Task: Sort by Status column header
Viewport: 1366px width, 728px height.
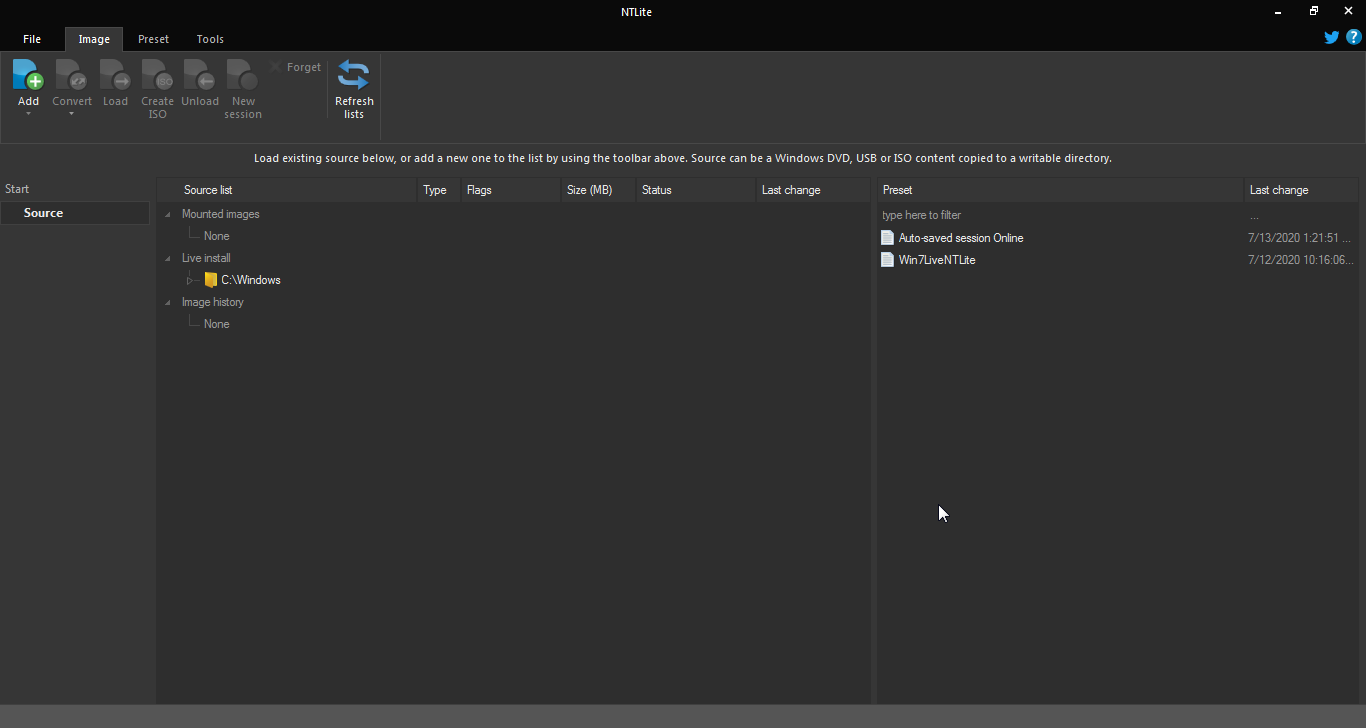Action: coord(695,190)
